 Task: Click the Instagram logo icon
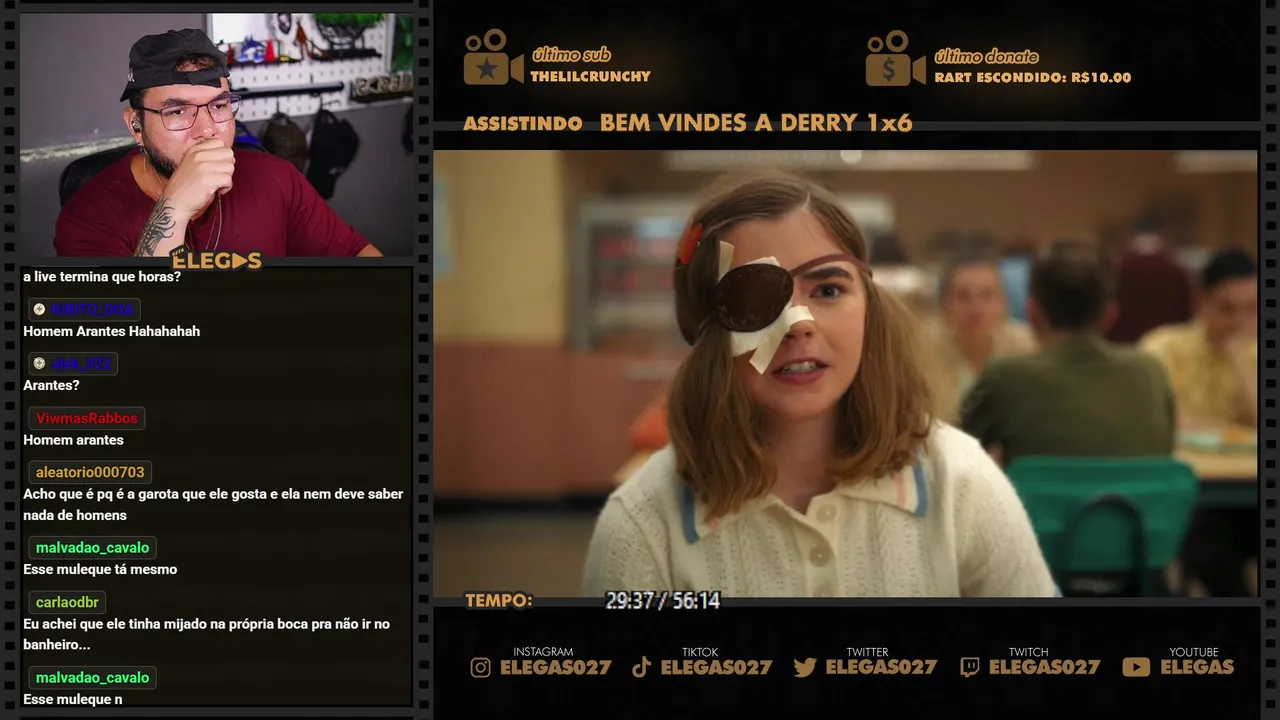coord(481,667)
